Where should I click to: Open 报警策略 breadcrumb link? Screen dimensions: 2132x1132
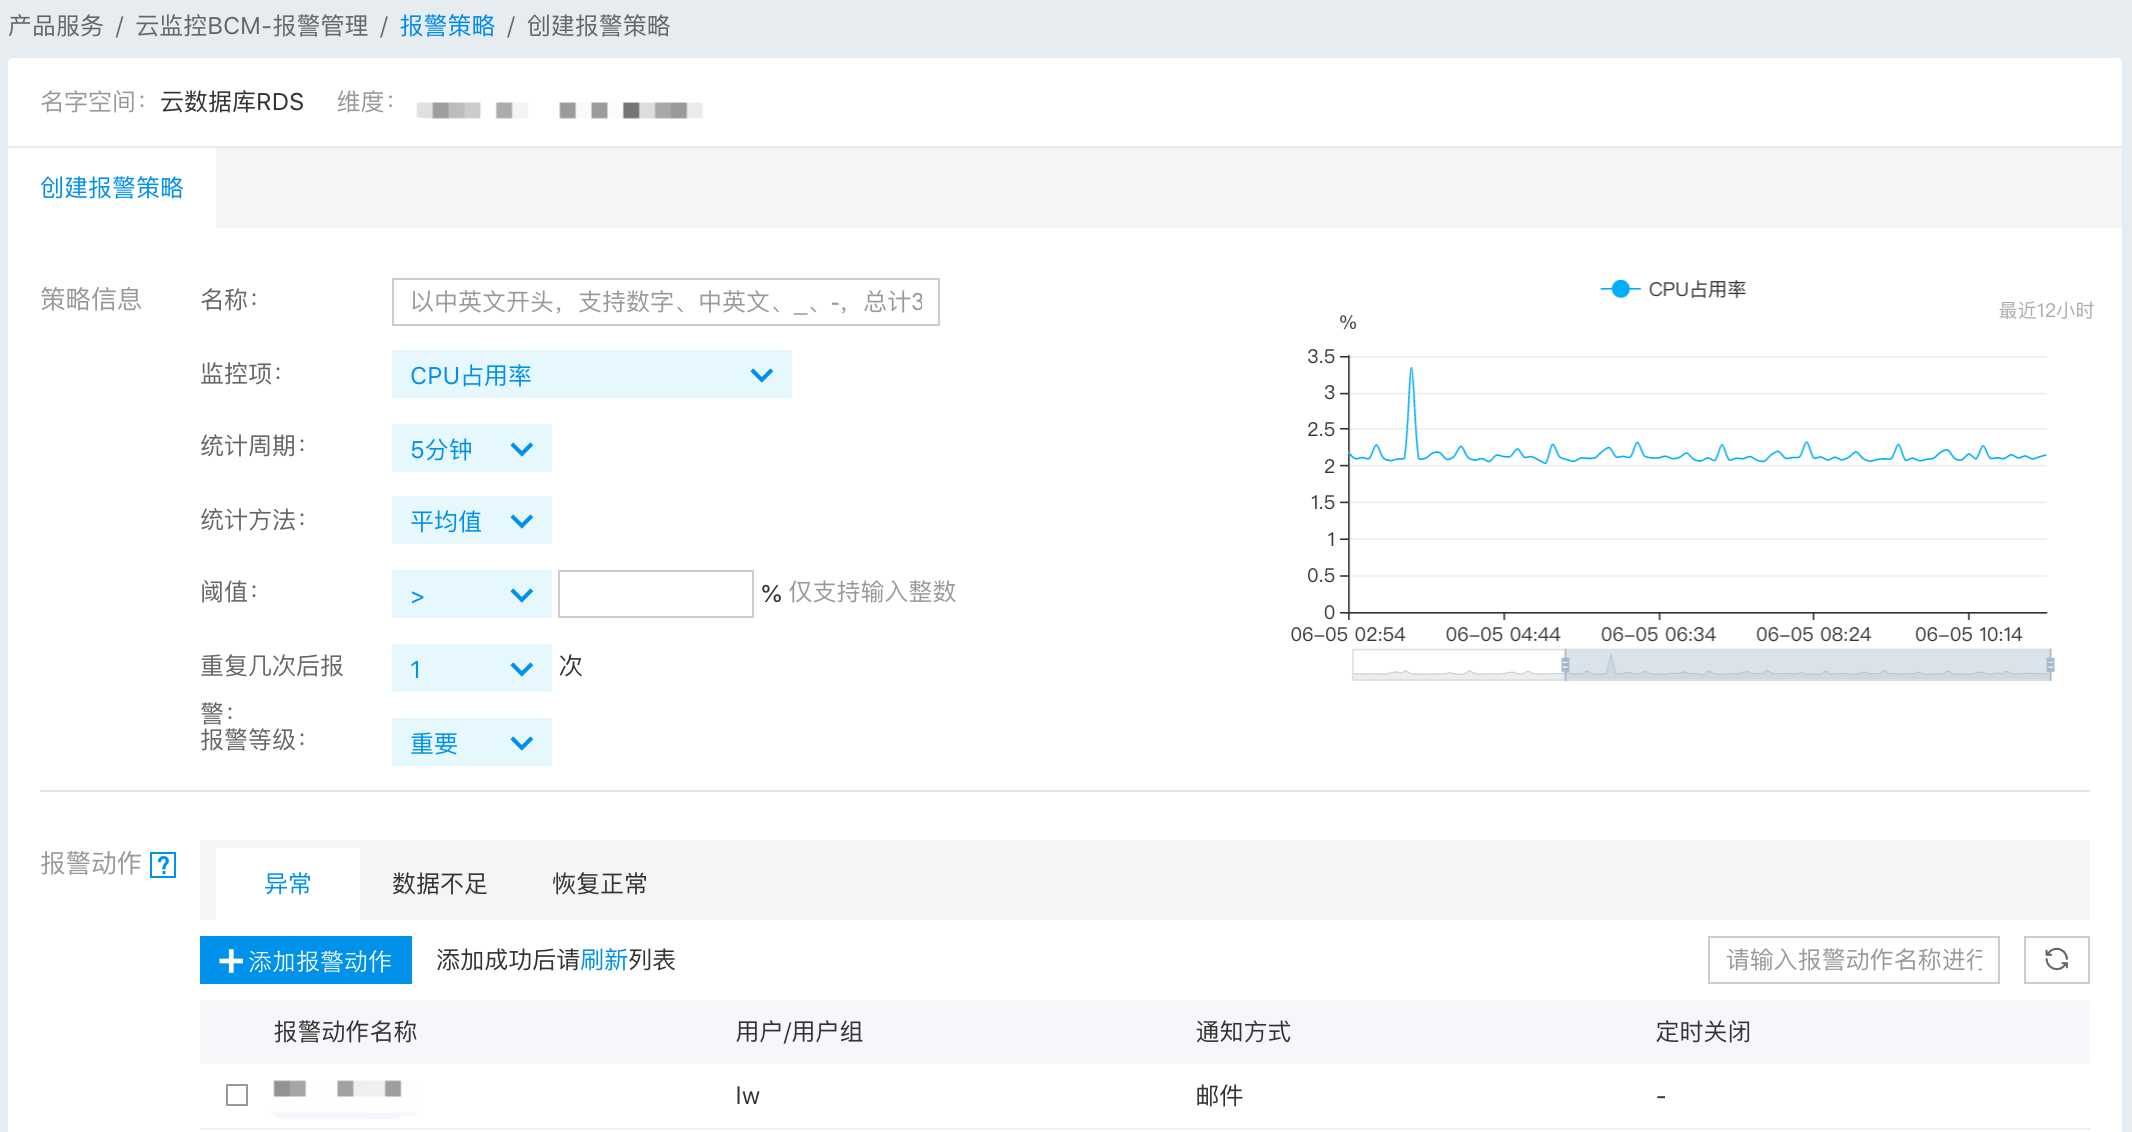point(447,26)
